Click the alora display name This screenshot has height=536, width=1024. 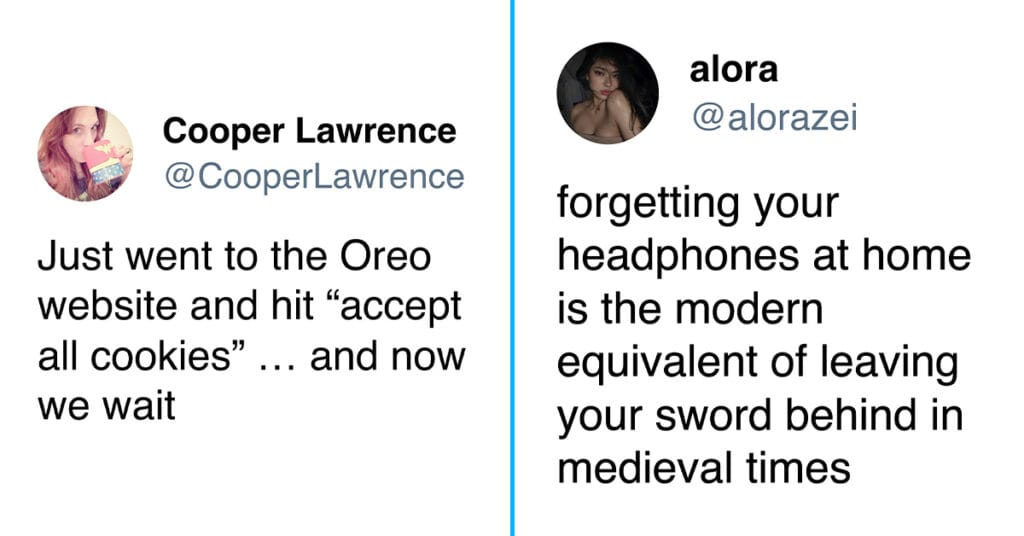733,70
